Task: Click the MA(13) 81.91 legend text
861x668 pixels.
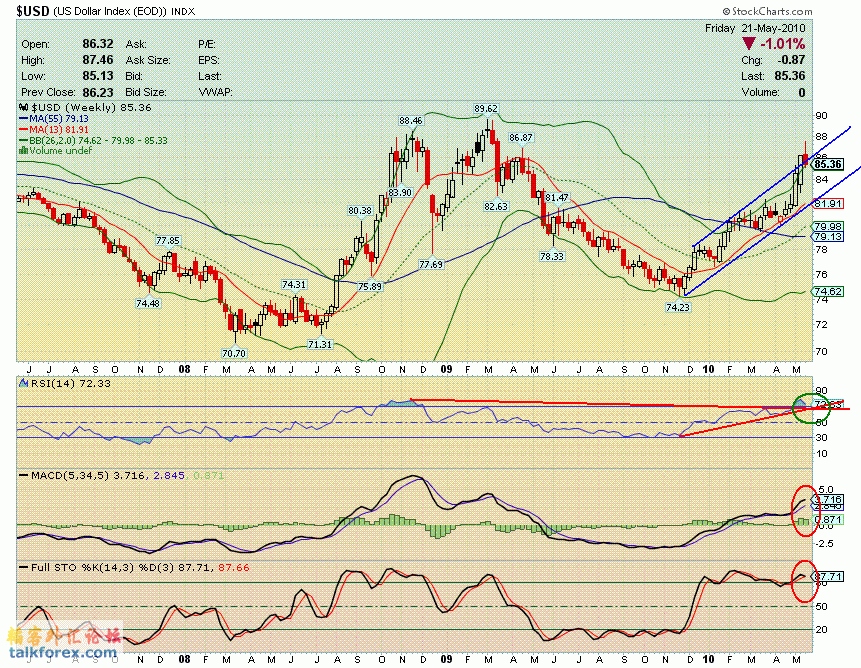Action: [x=59, y=130]
